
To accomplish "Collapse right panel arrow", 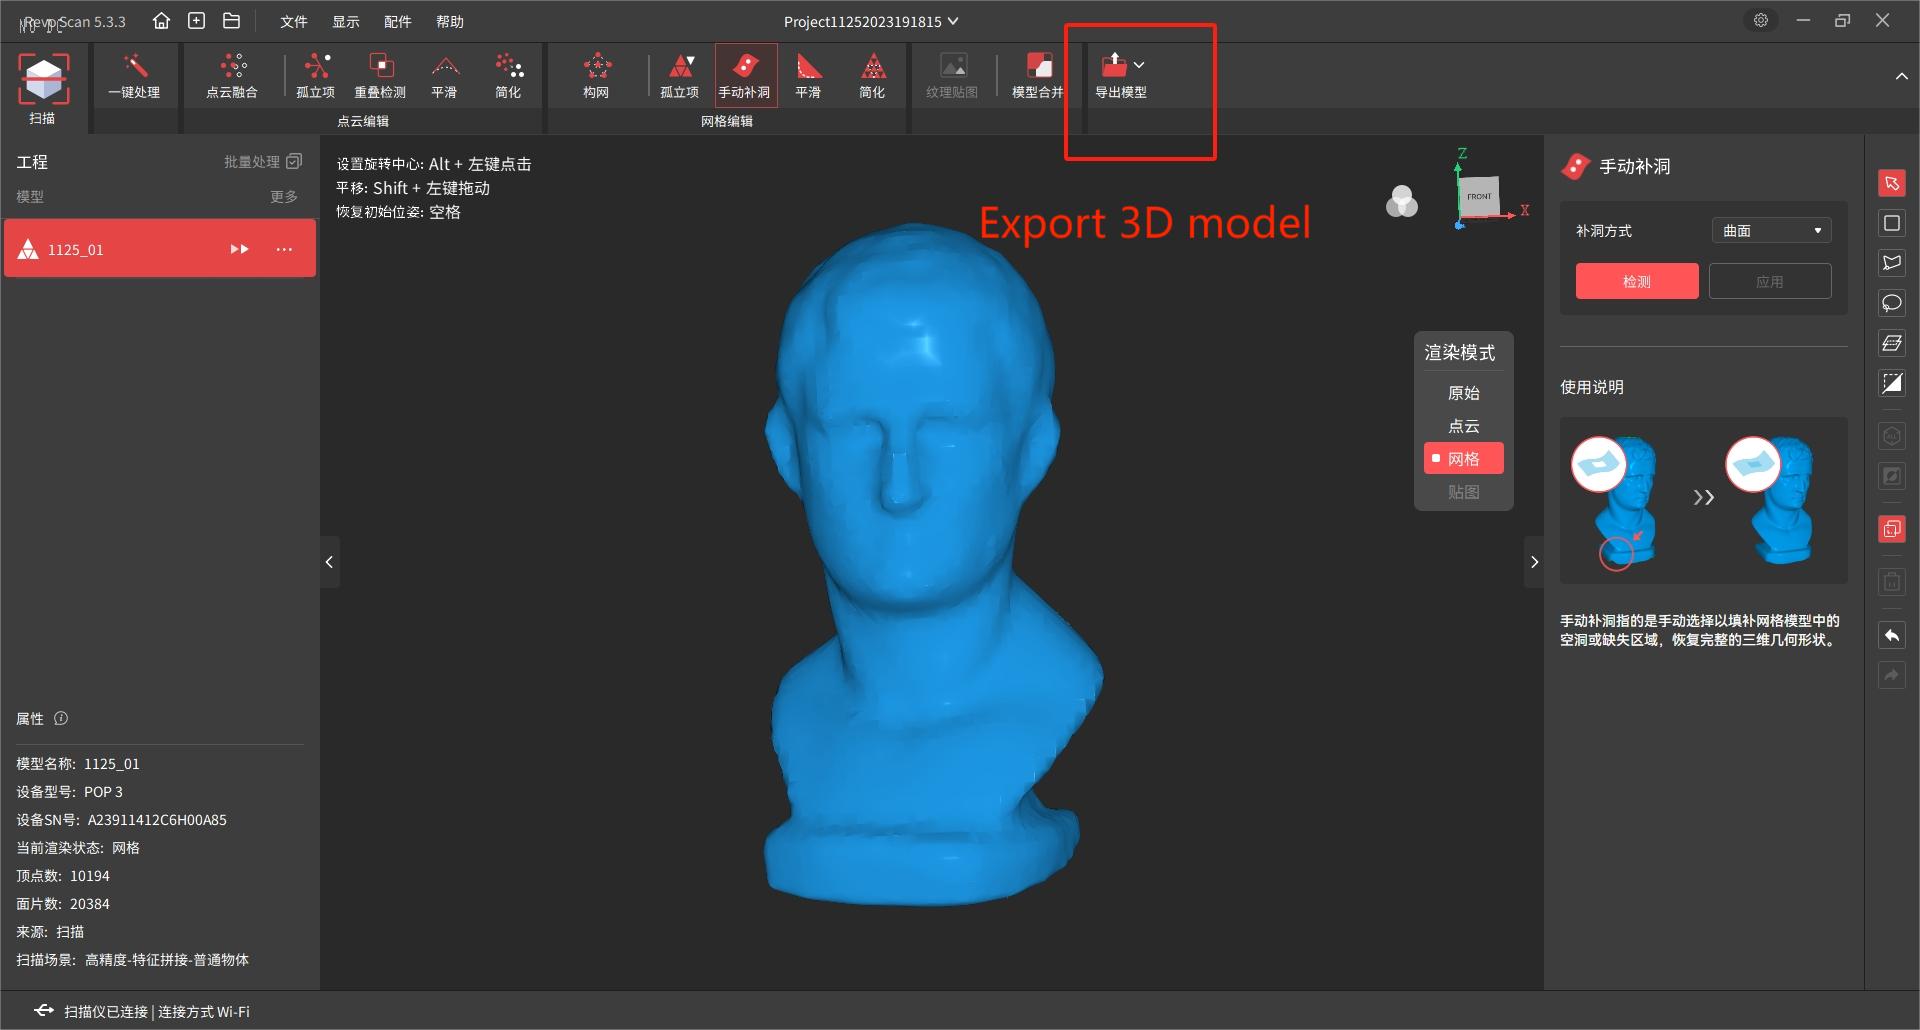I will 1534,562.
